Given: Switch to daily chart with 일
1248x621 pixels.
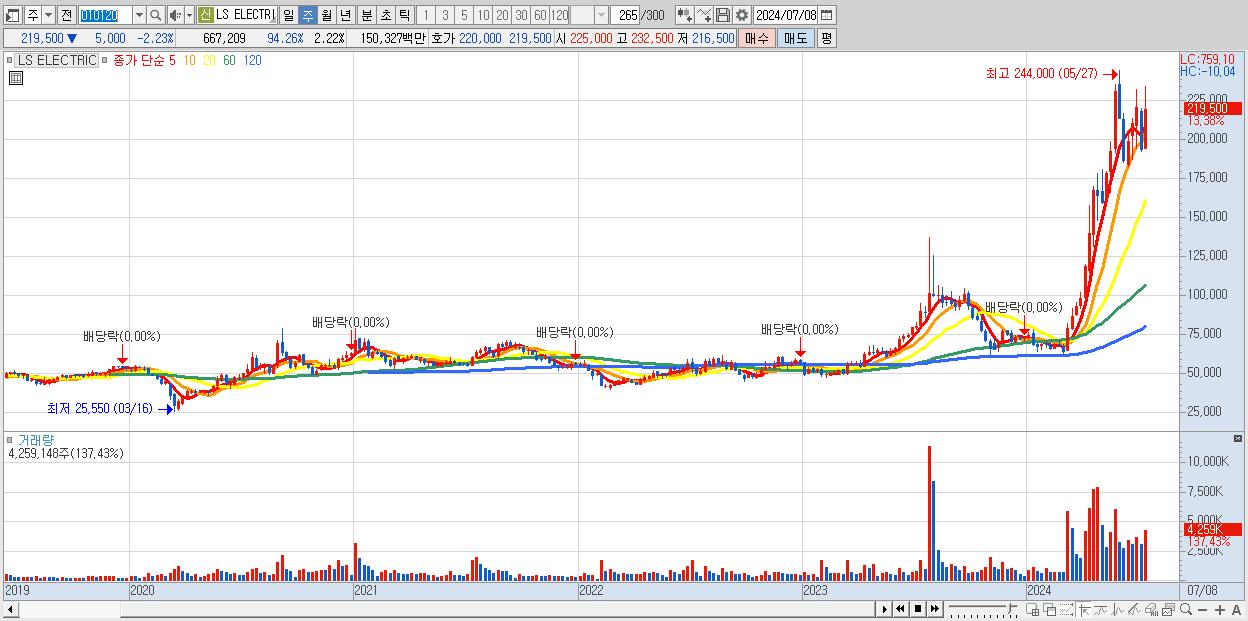Looking at the screenshot, I should (x=288, y=15).
